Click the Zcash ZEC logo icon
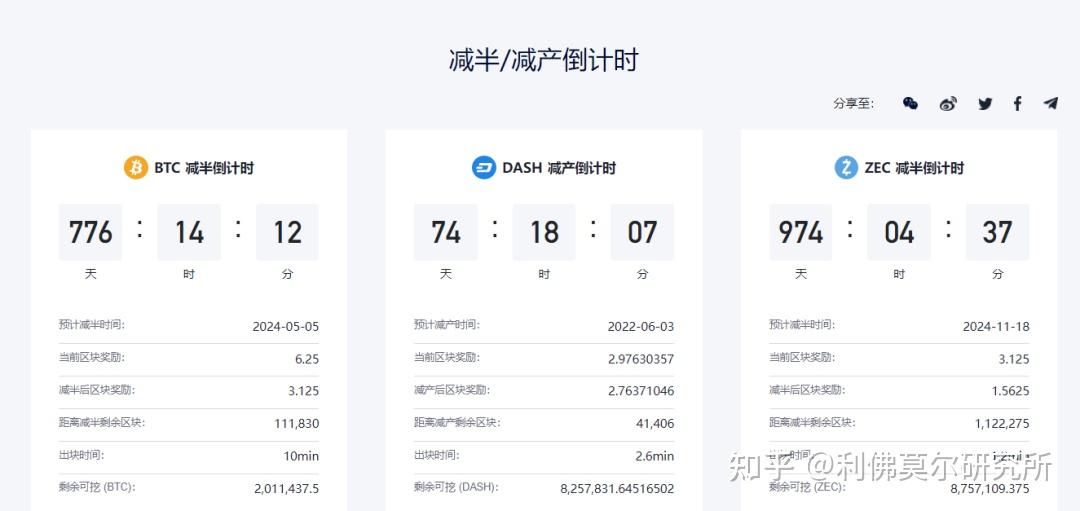 coord(846,167)
